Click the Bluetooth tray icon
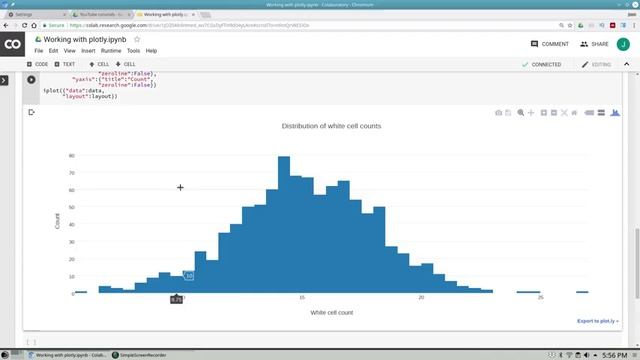 point(561,355)
